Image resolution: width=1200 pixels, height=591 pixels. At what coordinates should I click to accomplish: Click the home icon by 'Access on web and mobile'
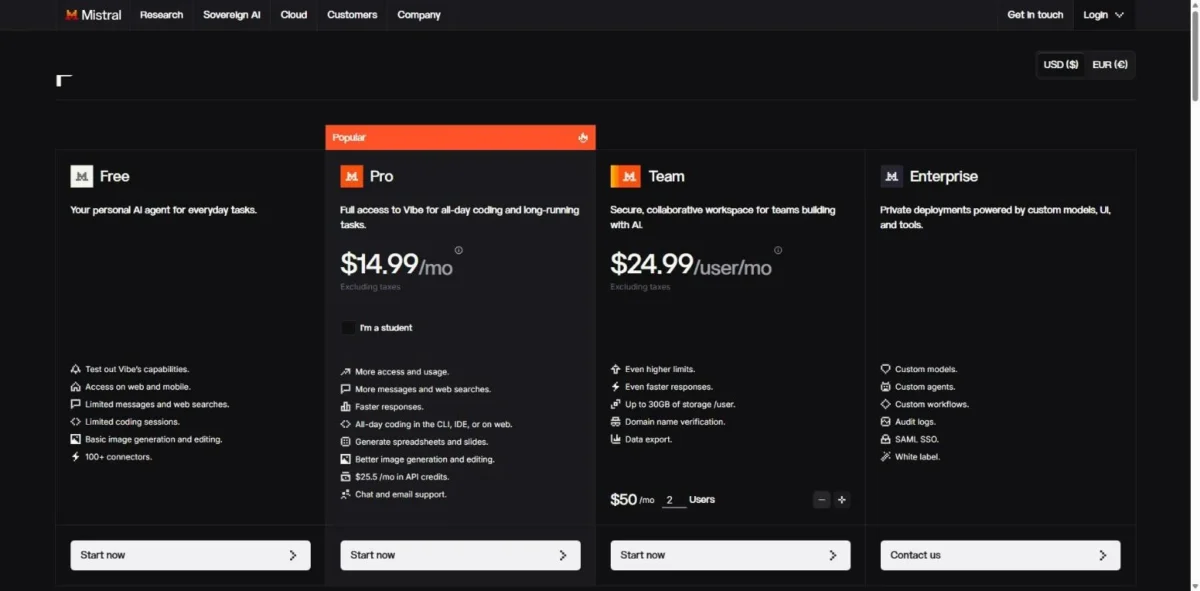(x=76, y=387)
